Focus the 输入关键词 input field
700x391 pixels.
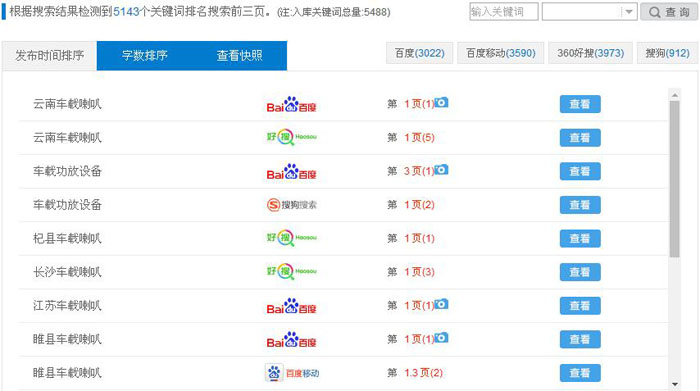tap(504, 12)
